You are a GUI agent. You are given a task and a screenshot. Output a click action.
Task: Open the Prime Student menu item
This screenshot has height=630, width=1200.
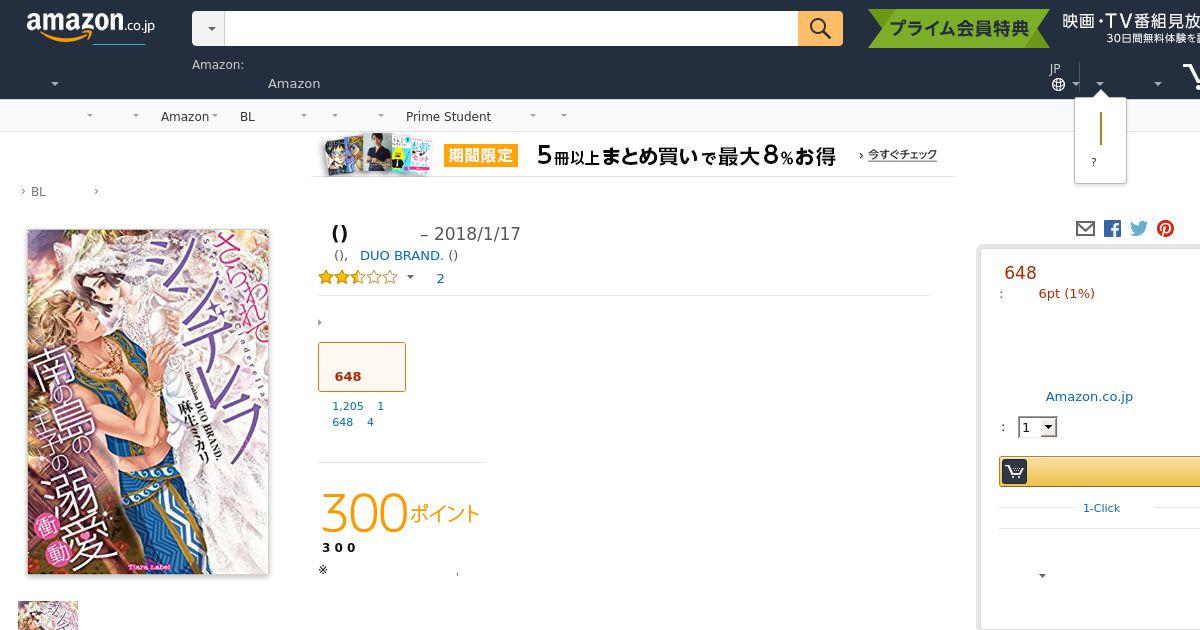click(x=448, y=116)
